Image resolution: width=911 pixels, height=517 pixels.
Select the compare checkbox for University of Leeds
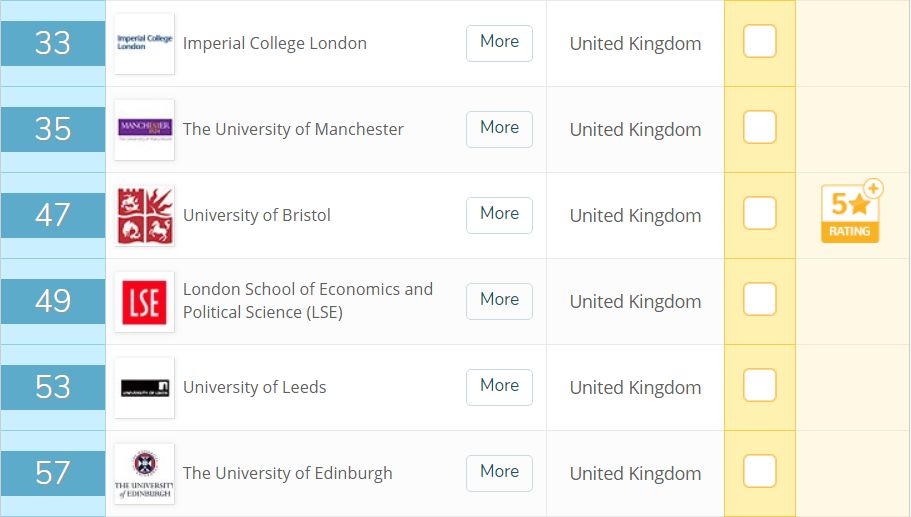759,385
